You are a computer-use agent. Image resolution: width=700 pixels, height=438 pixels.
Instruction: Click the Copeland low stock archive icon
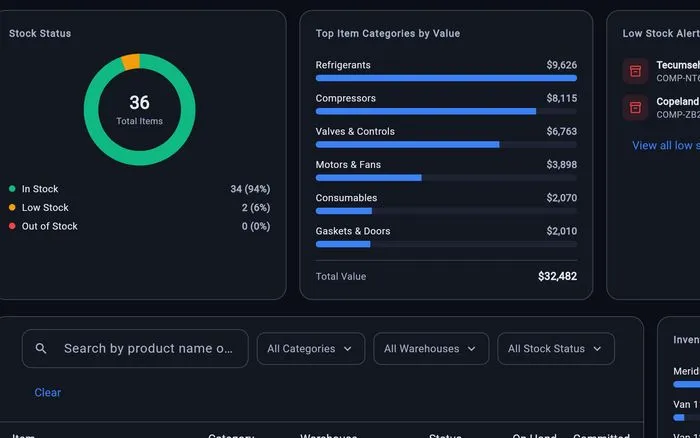pos(635,108)
